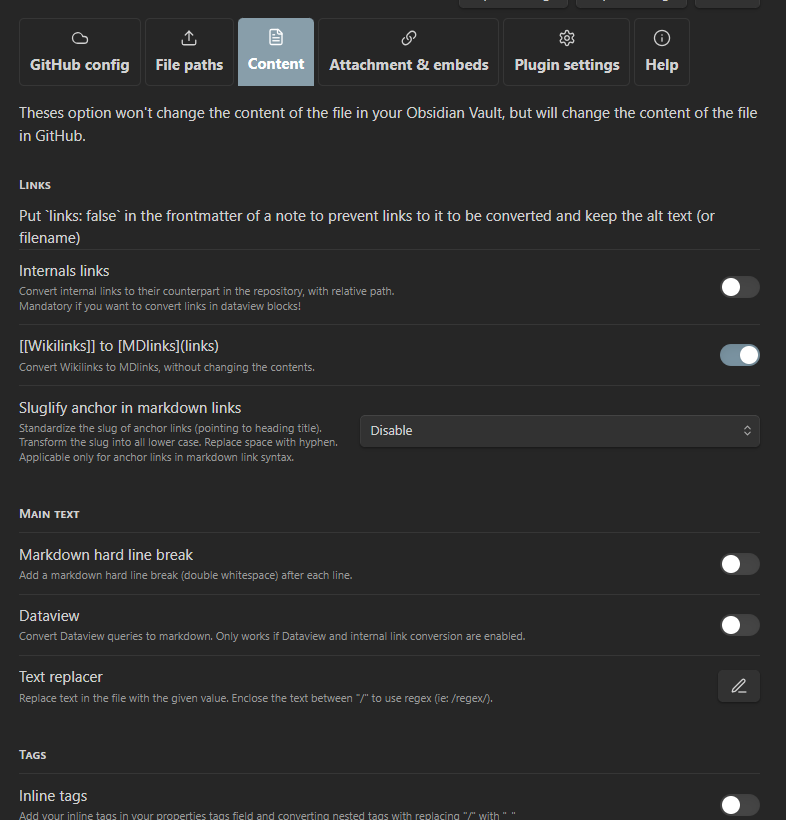Screen dimensions: 786x820
Task: Disable Wikilinks to MDlinks toggle
Action: coord(739,355)
